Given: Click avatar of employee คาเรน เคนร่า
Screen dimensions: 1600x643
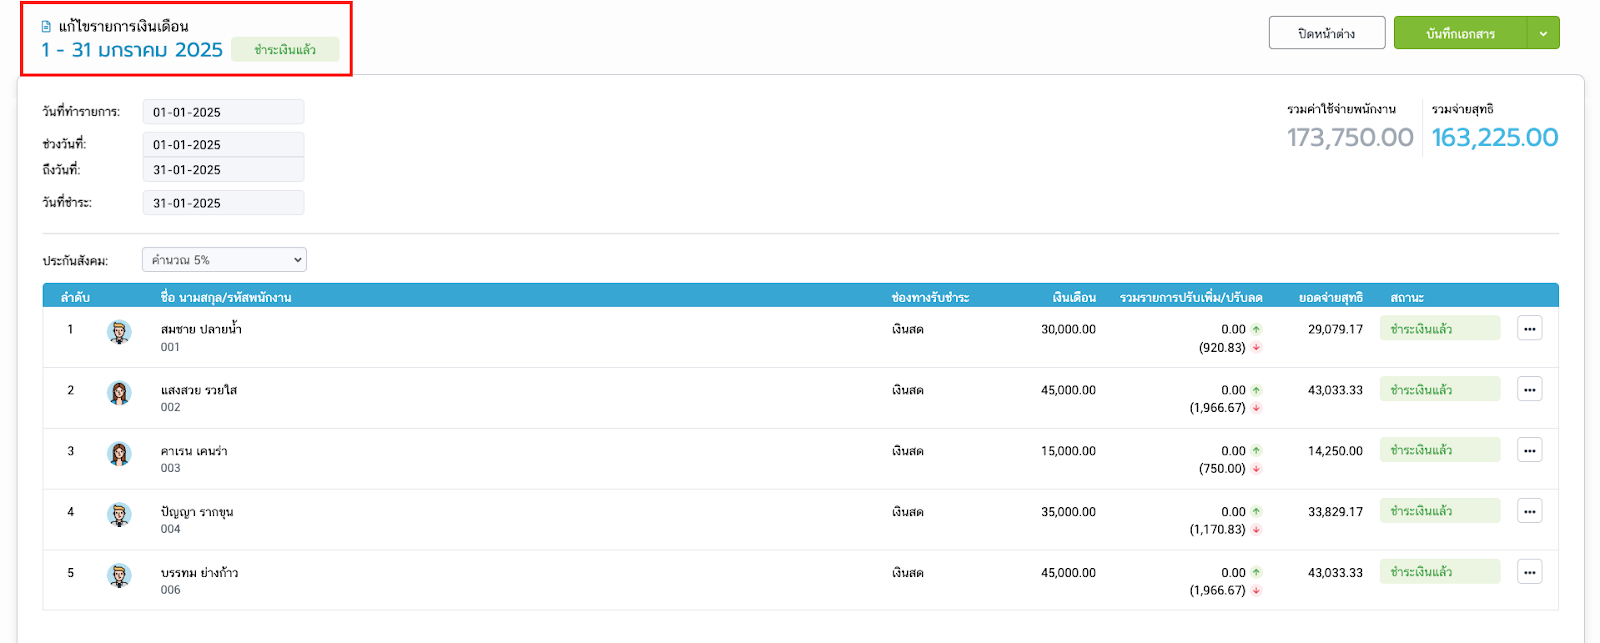Looking at the screenshot, I should pyautogui.click(x=119, y=455).
